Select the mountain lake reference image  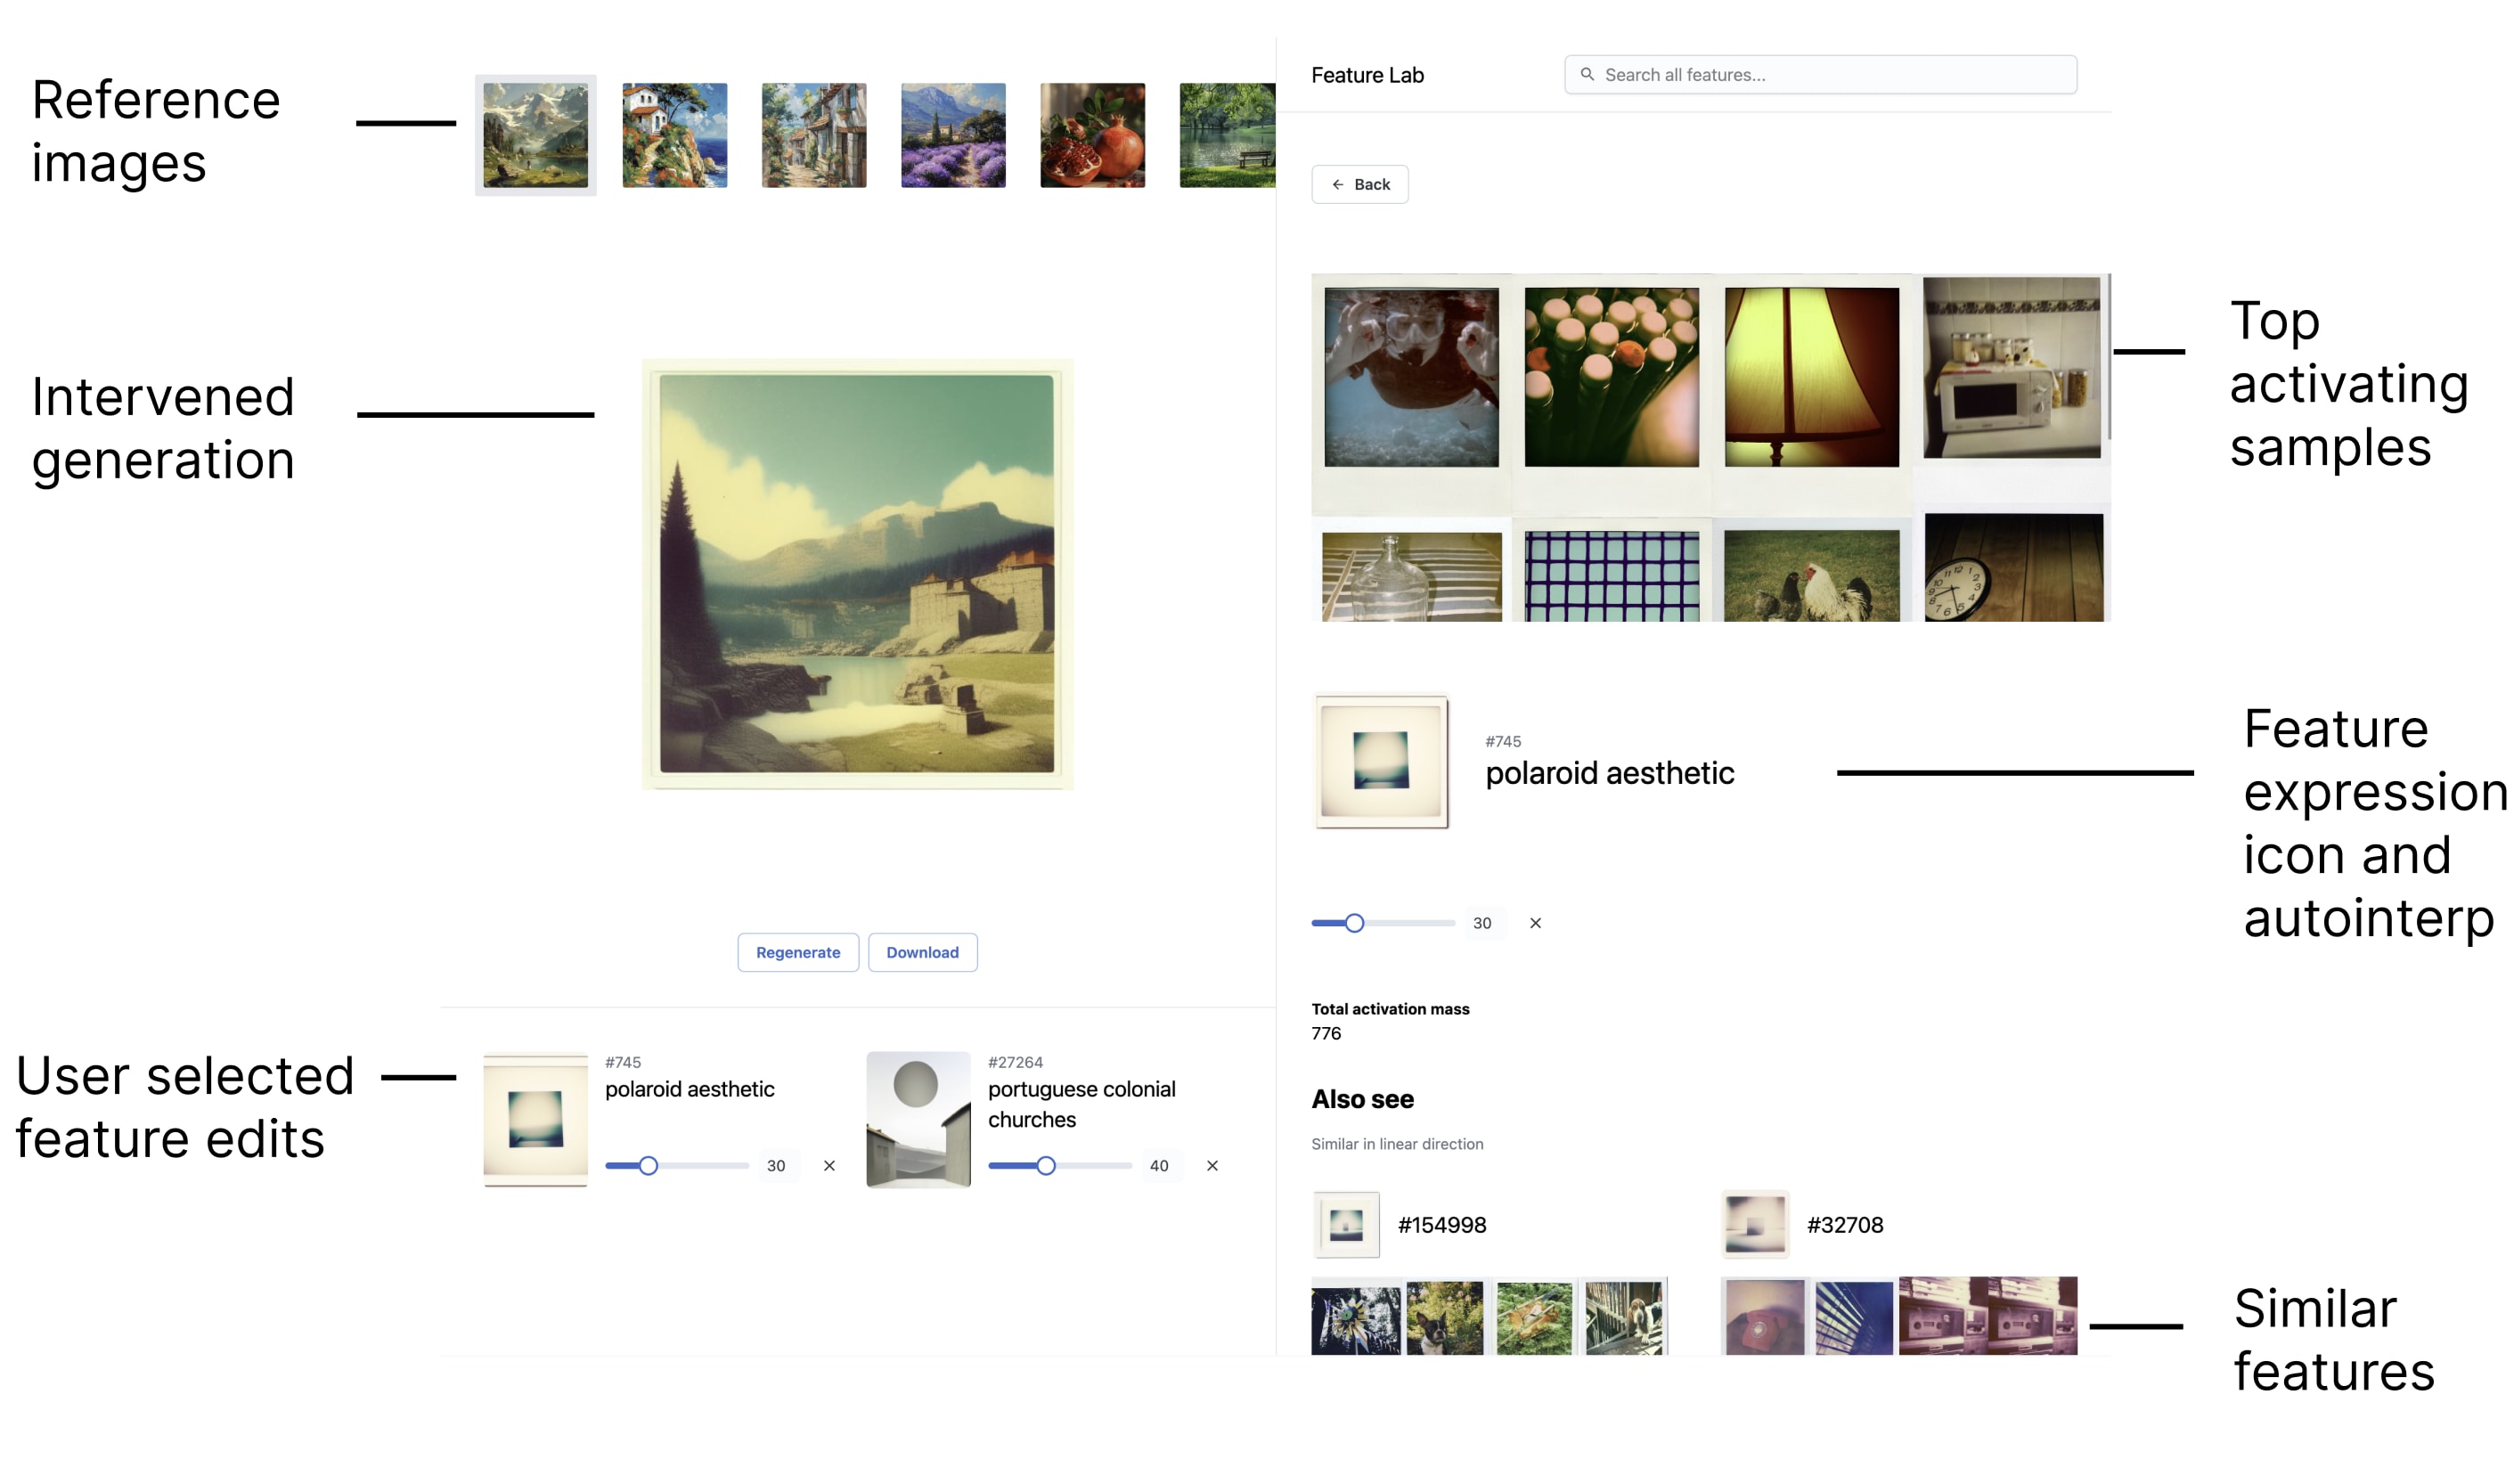(535, 135)
